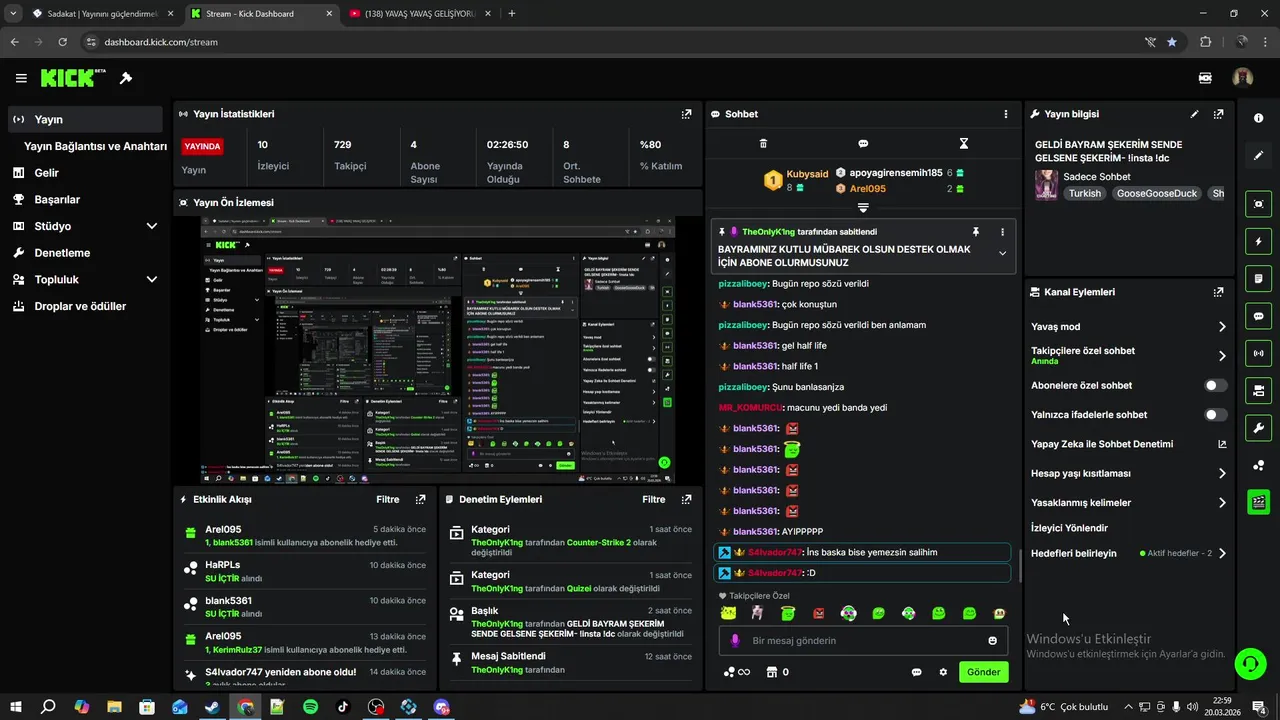Click the chat panel scrollbar
The image size is (1280, 720).
point(1019,566)
